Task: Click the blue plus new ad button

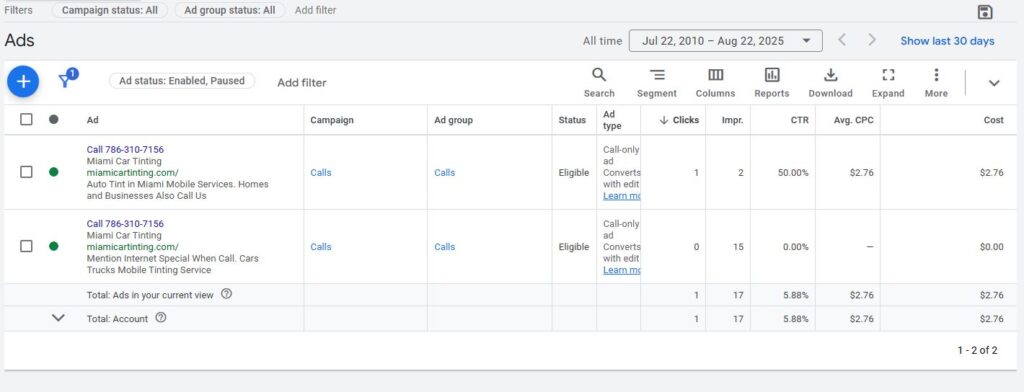Action: click(24, 82)
